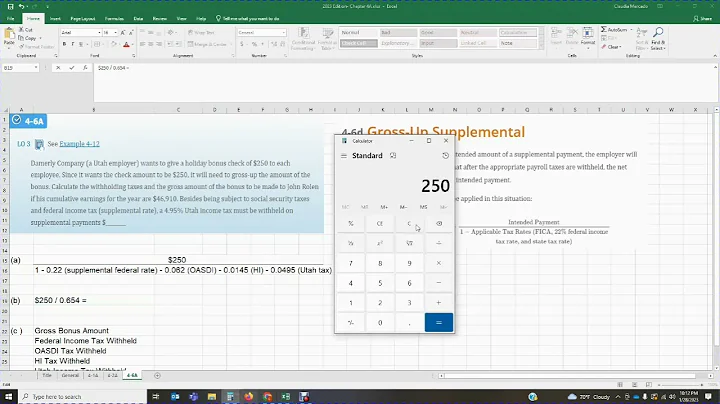Switch to the Formulas tab

[x=114, y=19]
